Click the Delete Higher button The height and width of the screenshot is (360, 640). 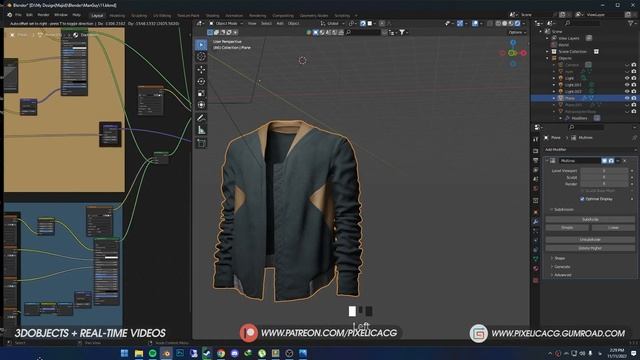(x=590, y=248)
